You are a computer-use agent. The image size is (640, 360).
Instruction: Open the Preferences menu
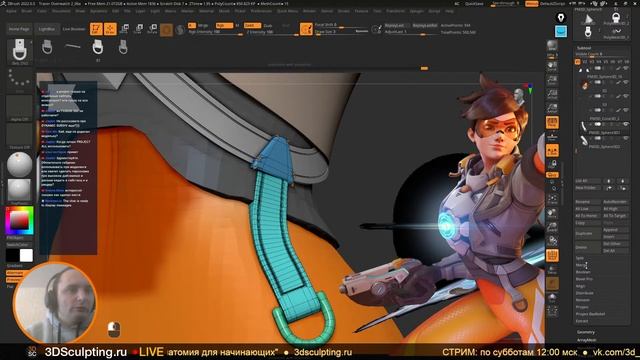click(x=261, y=11)
